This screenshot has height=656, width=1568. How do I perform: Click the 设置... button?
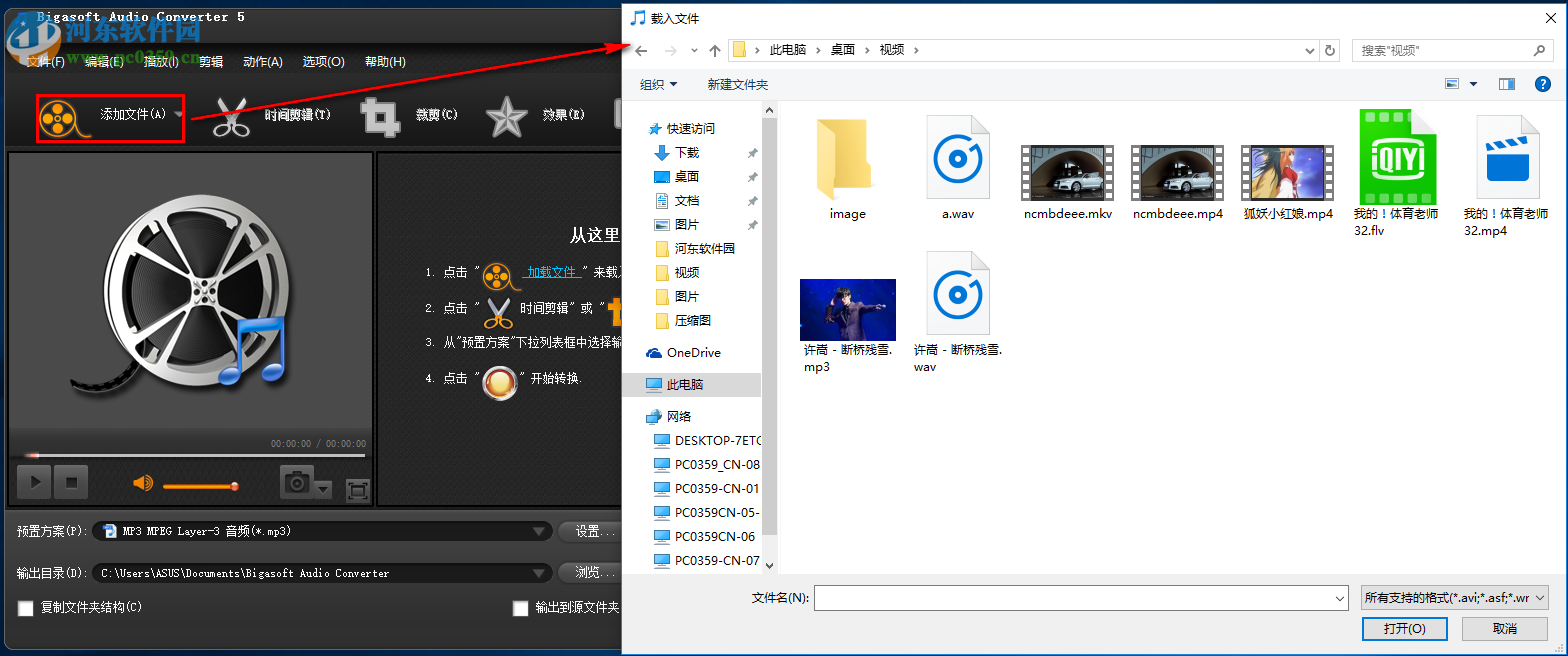click(590, 531)
